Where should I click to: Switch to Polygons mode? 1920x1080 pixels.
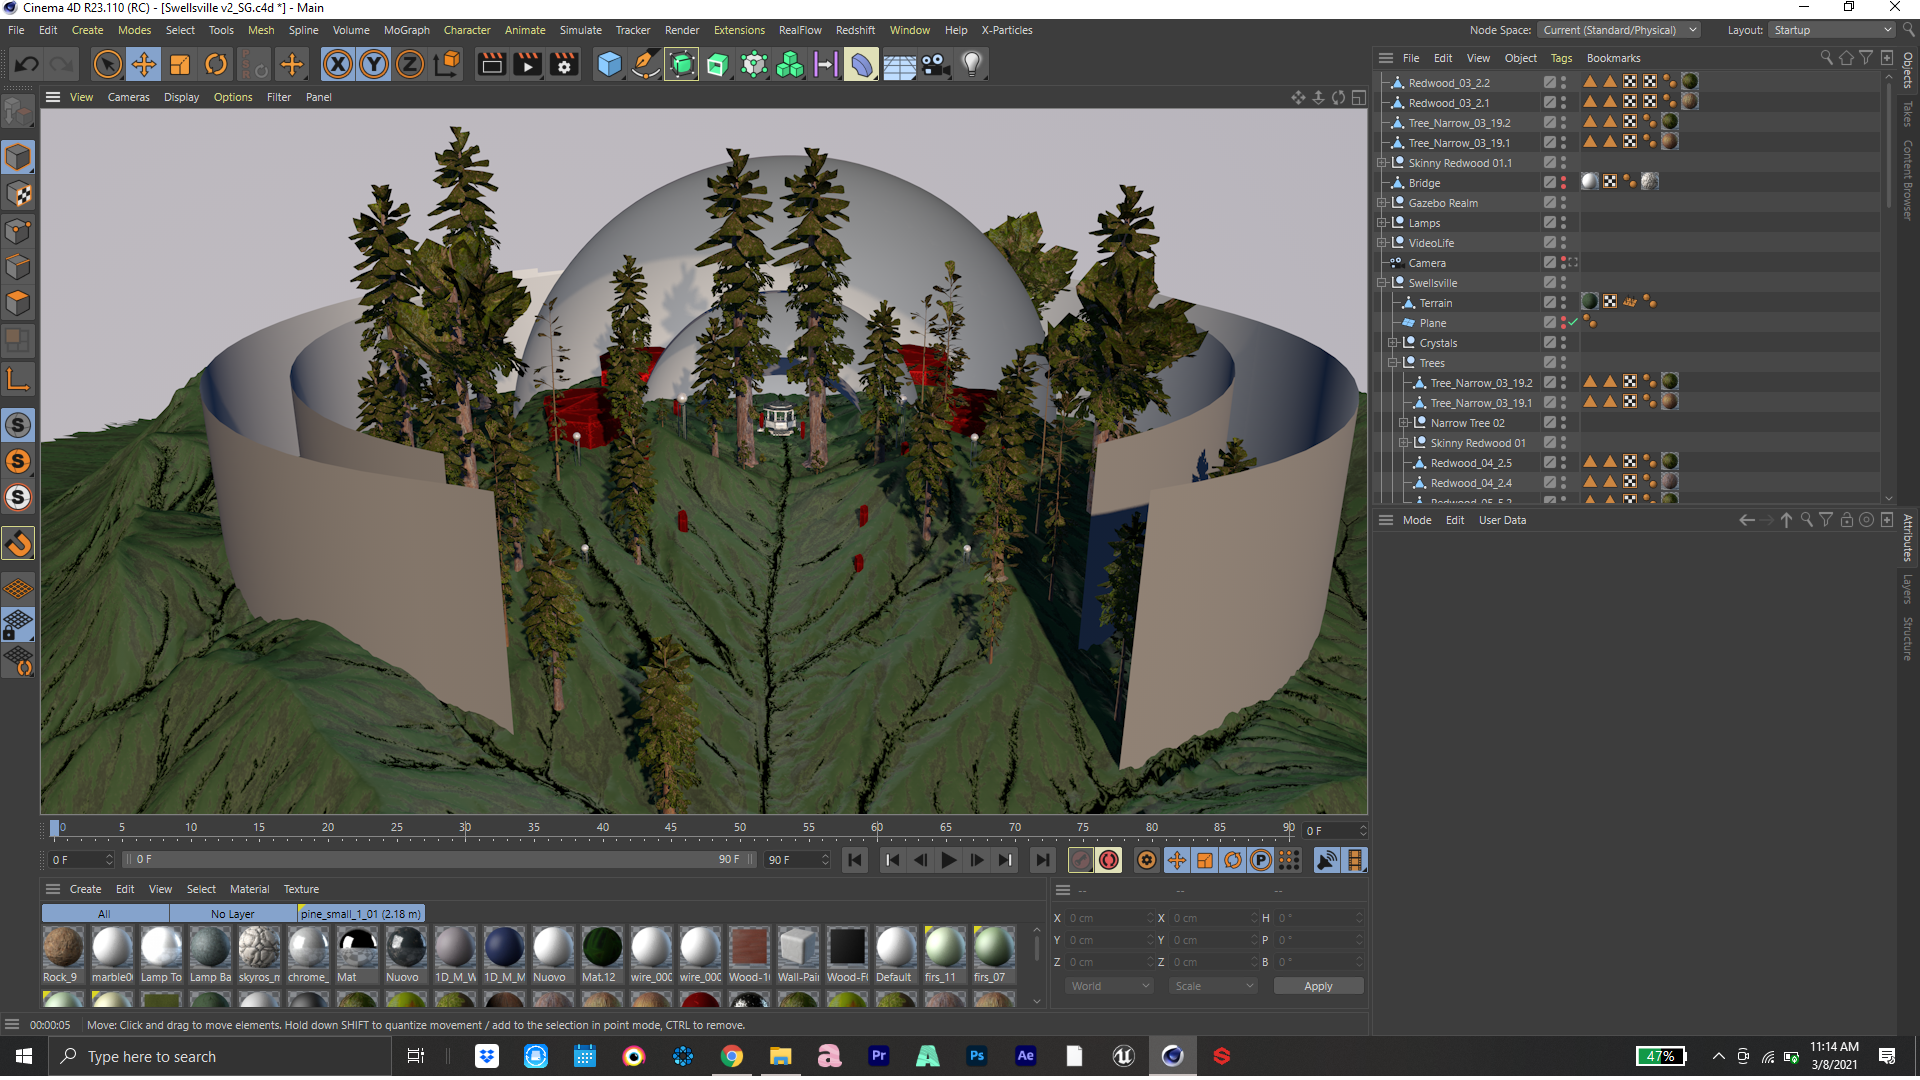coord(18,303)
